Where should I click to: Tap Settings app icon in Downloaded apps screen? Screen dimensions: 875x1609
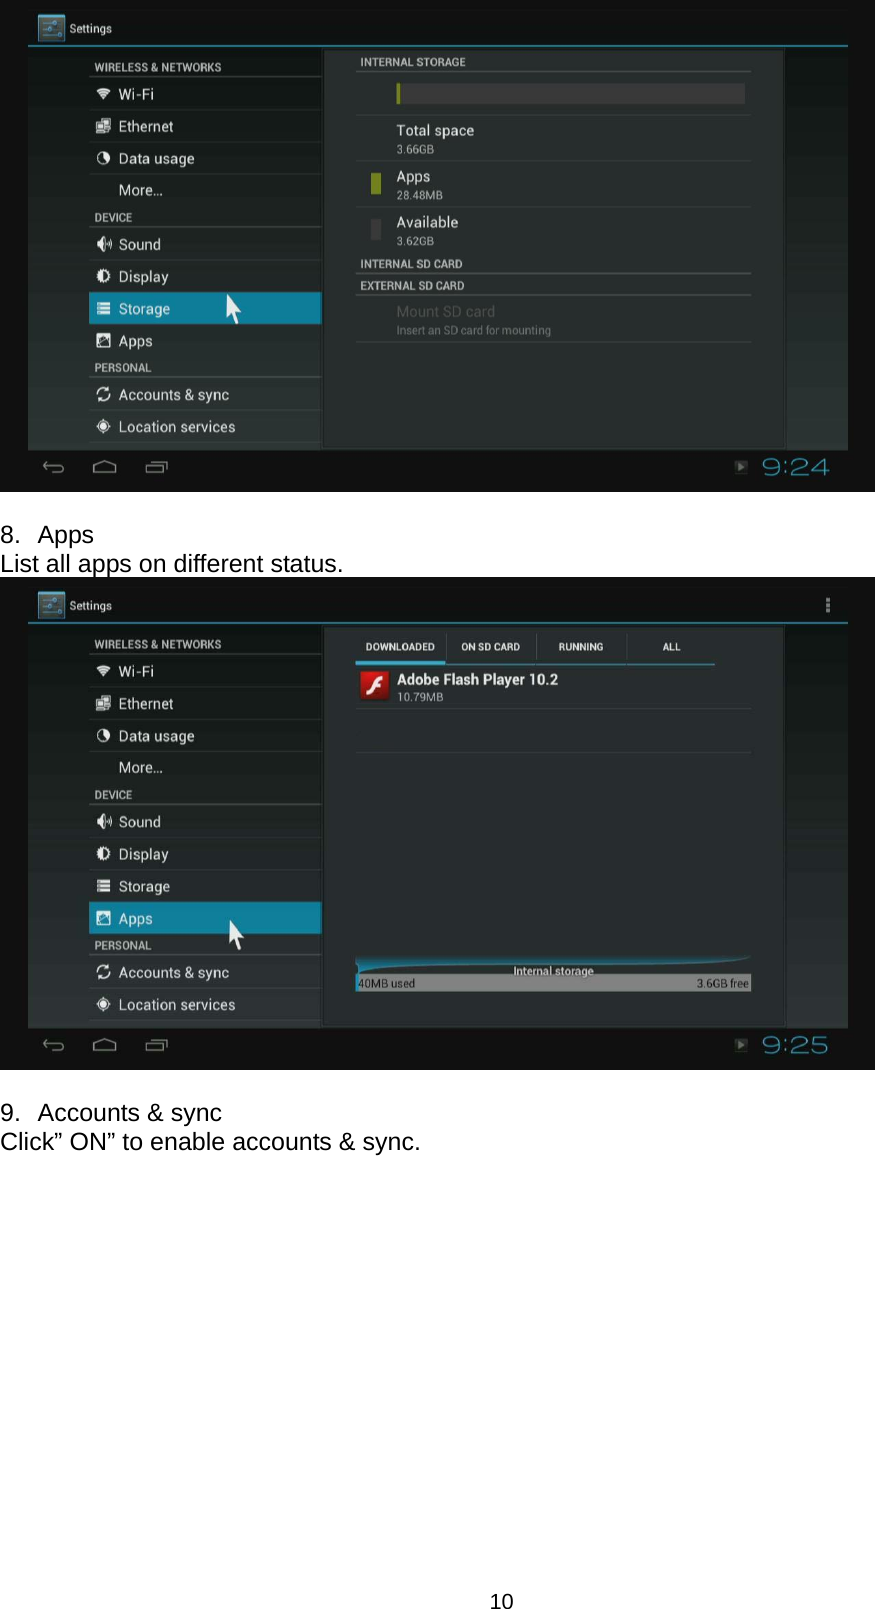(51, 605)
